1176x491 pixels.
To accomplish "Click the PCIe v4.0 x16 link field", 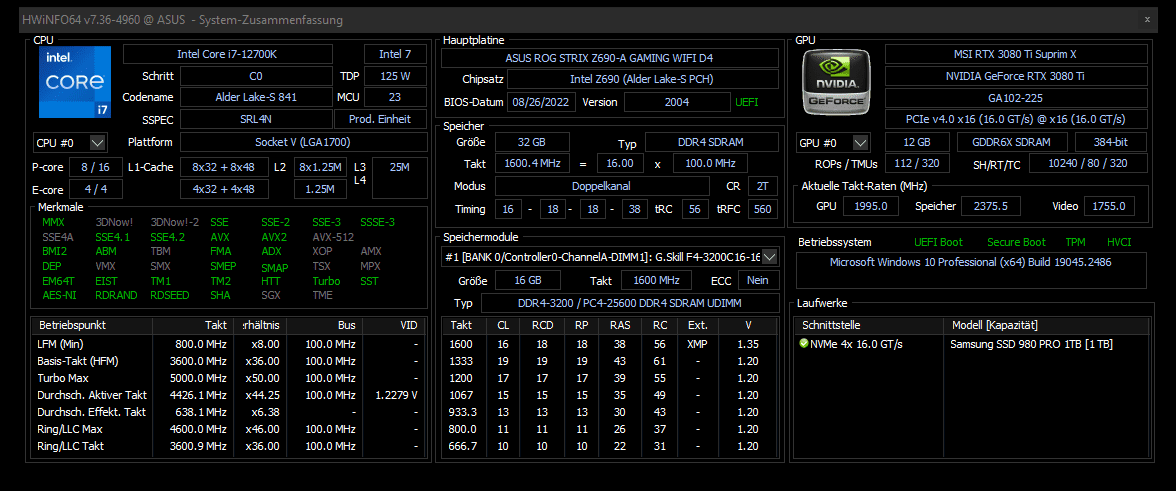I will point(1016,119).
